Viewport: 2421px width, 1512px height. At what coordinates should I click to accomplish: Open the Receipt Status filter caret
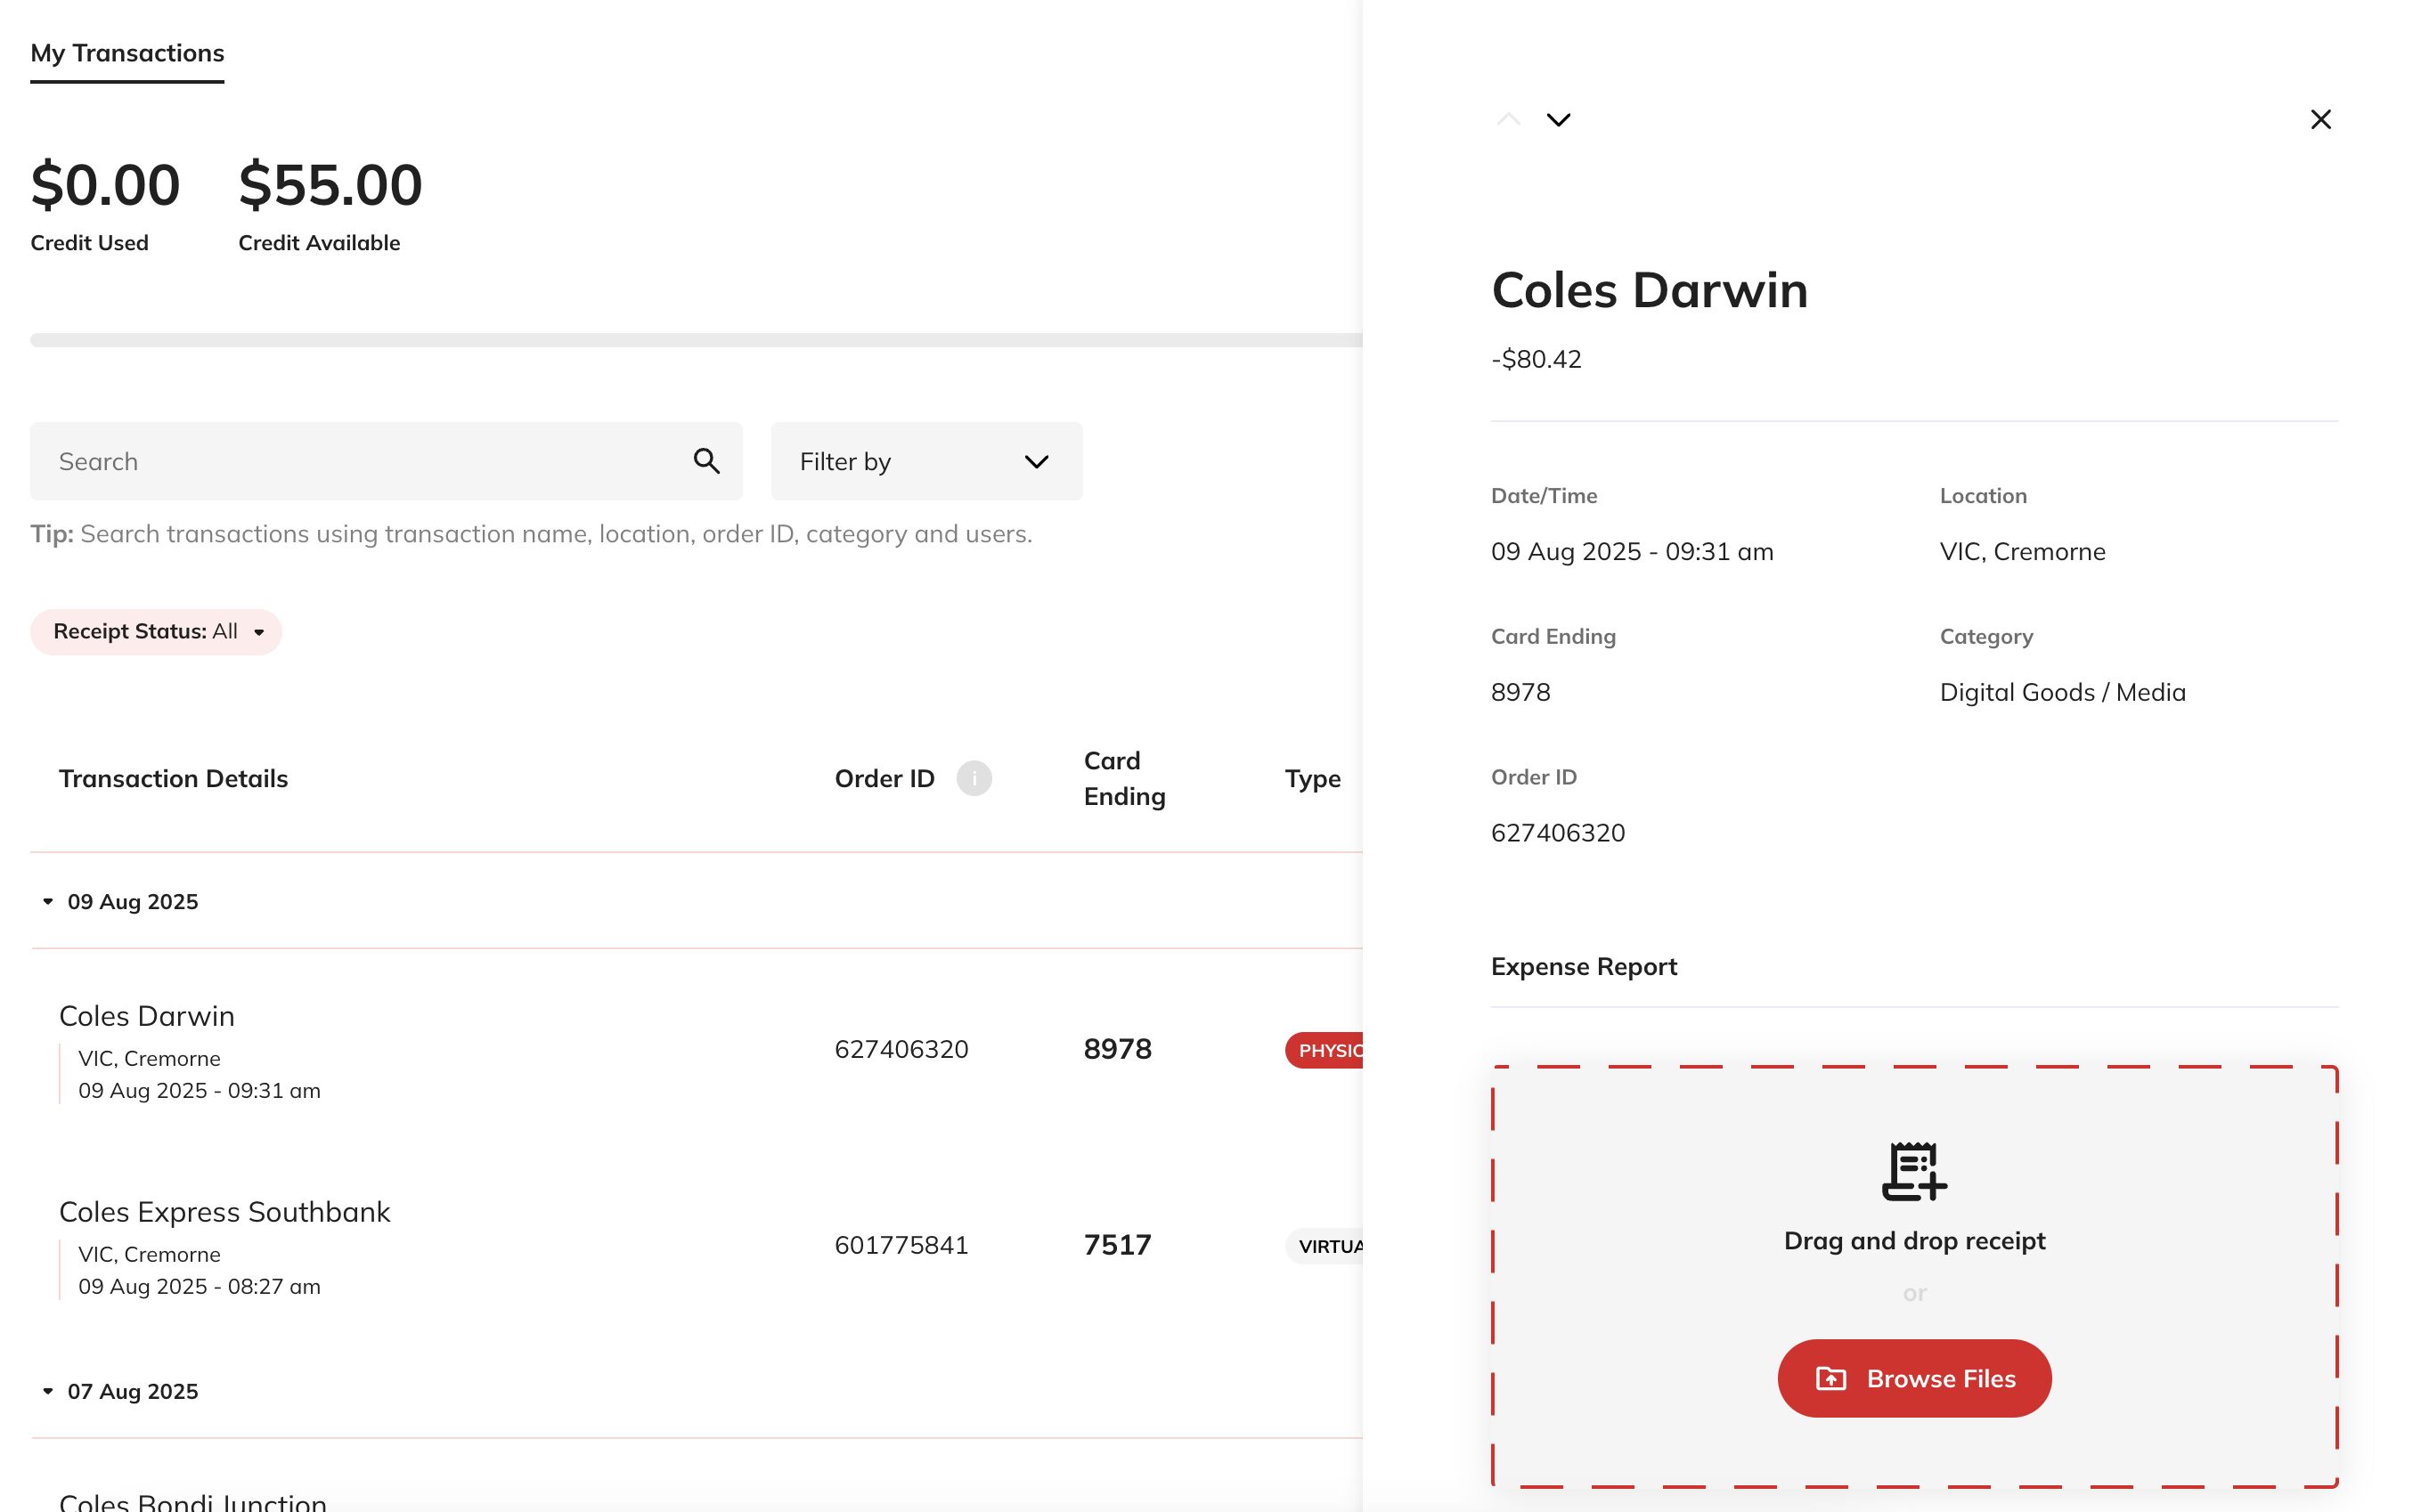[x=259, y=631]
